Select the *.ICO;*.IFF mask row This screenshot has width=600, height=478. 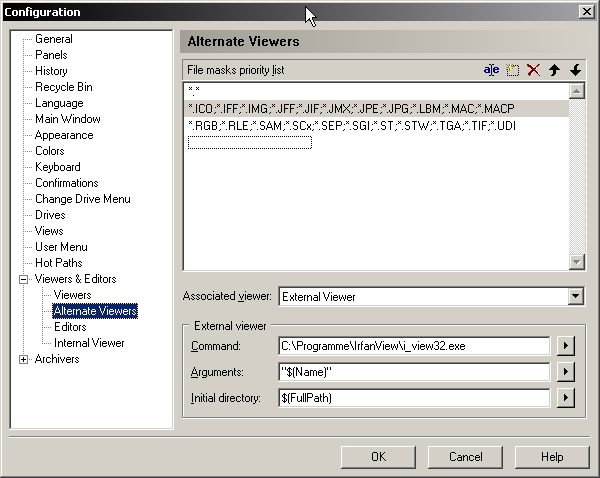coord(377,109)
